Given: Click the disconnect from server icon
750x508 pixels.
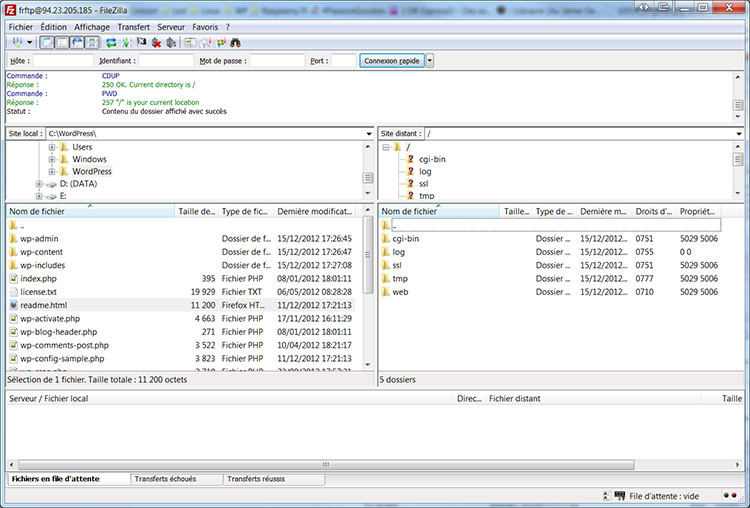Looking at the screenshot, I should click(x=156, y=42).
